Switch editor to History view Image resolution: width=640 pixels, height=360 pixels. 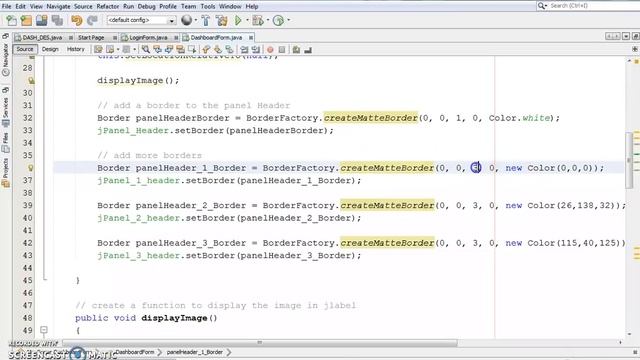[x=76, y=49]
